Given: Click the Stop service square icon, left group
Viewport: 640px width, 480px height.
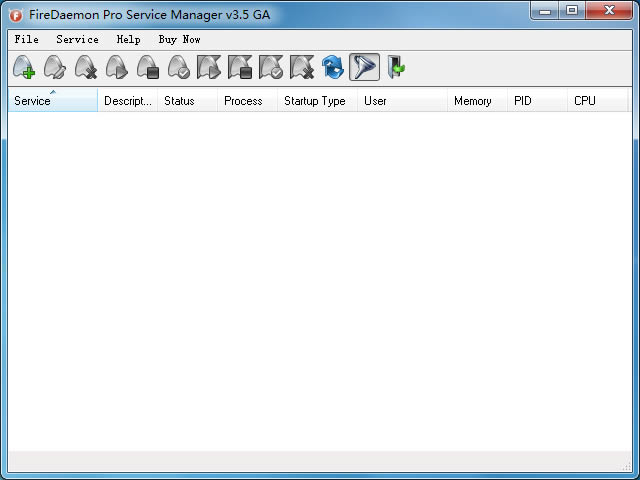Looking at the screenshot, I should point(148,67).
